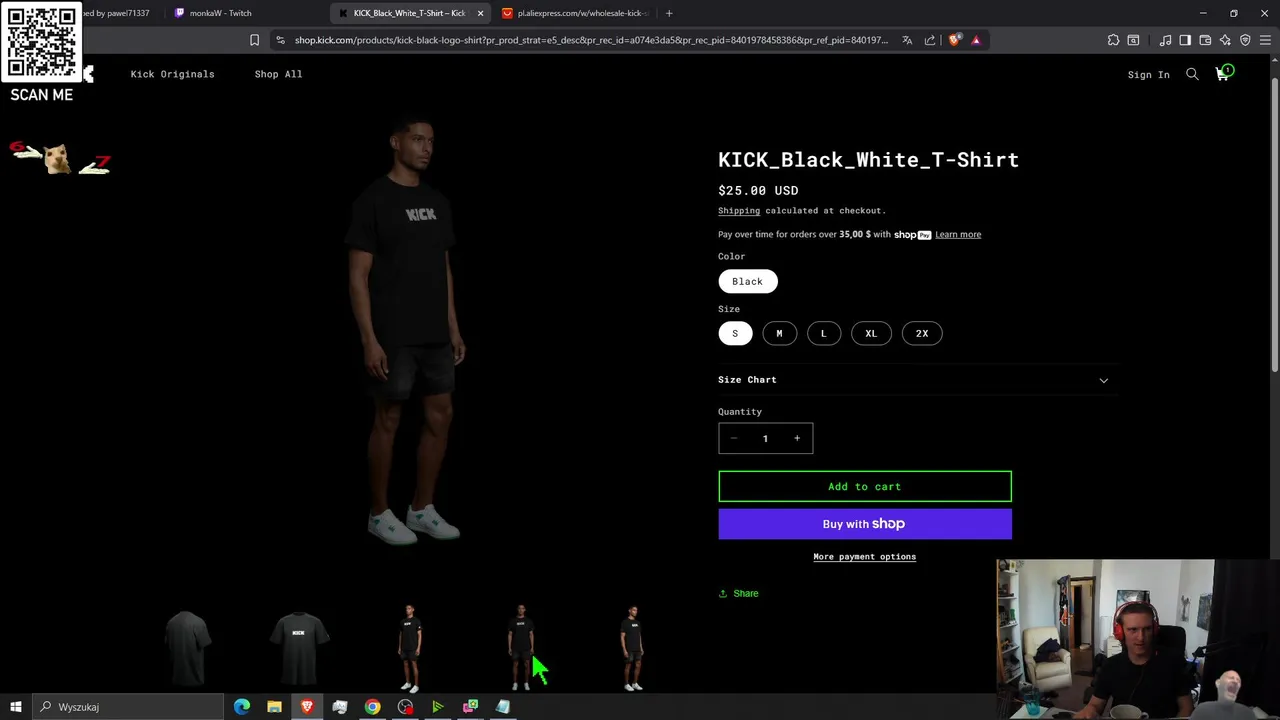Open a new browser tab with plus
The height and width of the screenshot is (720, 1280).
669,13
